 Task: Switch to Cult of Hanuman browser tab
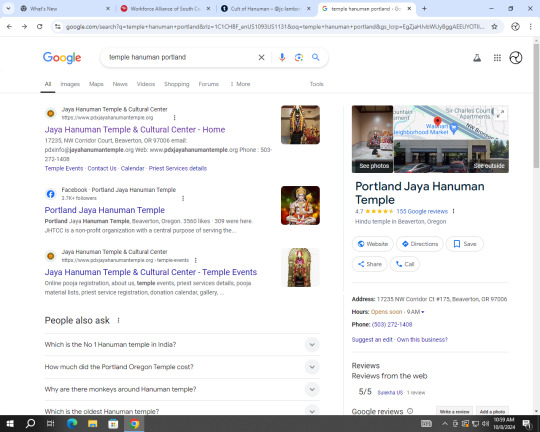point(265,9)
